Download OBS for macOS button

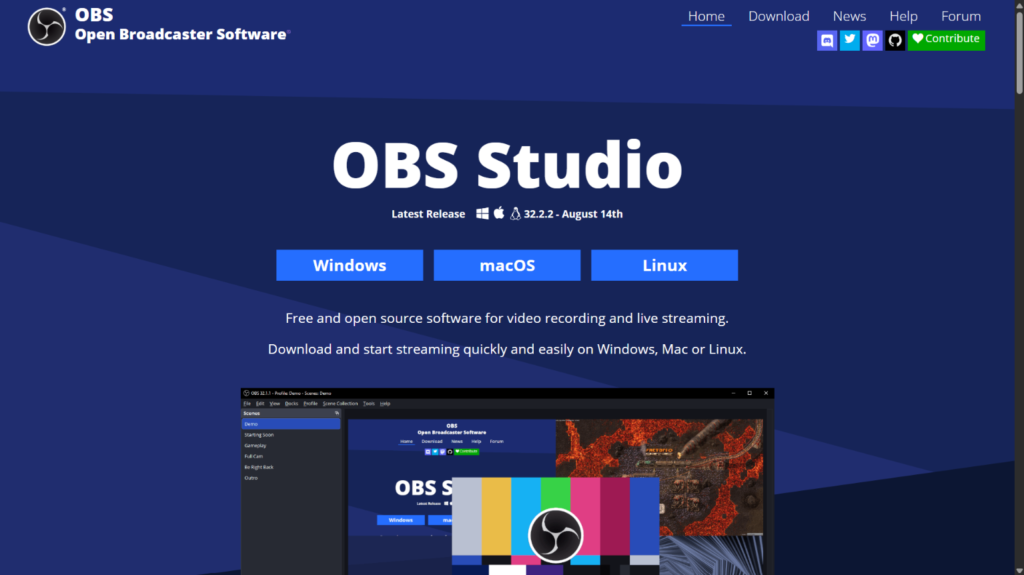click(x=507, y=265)
